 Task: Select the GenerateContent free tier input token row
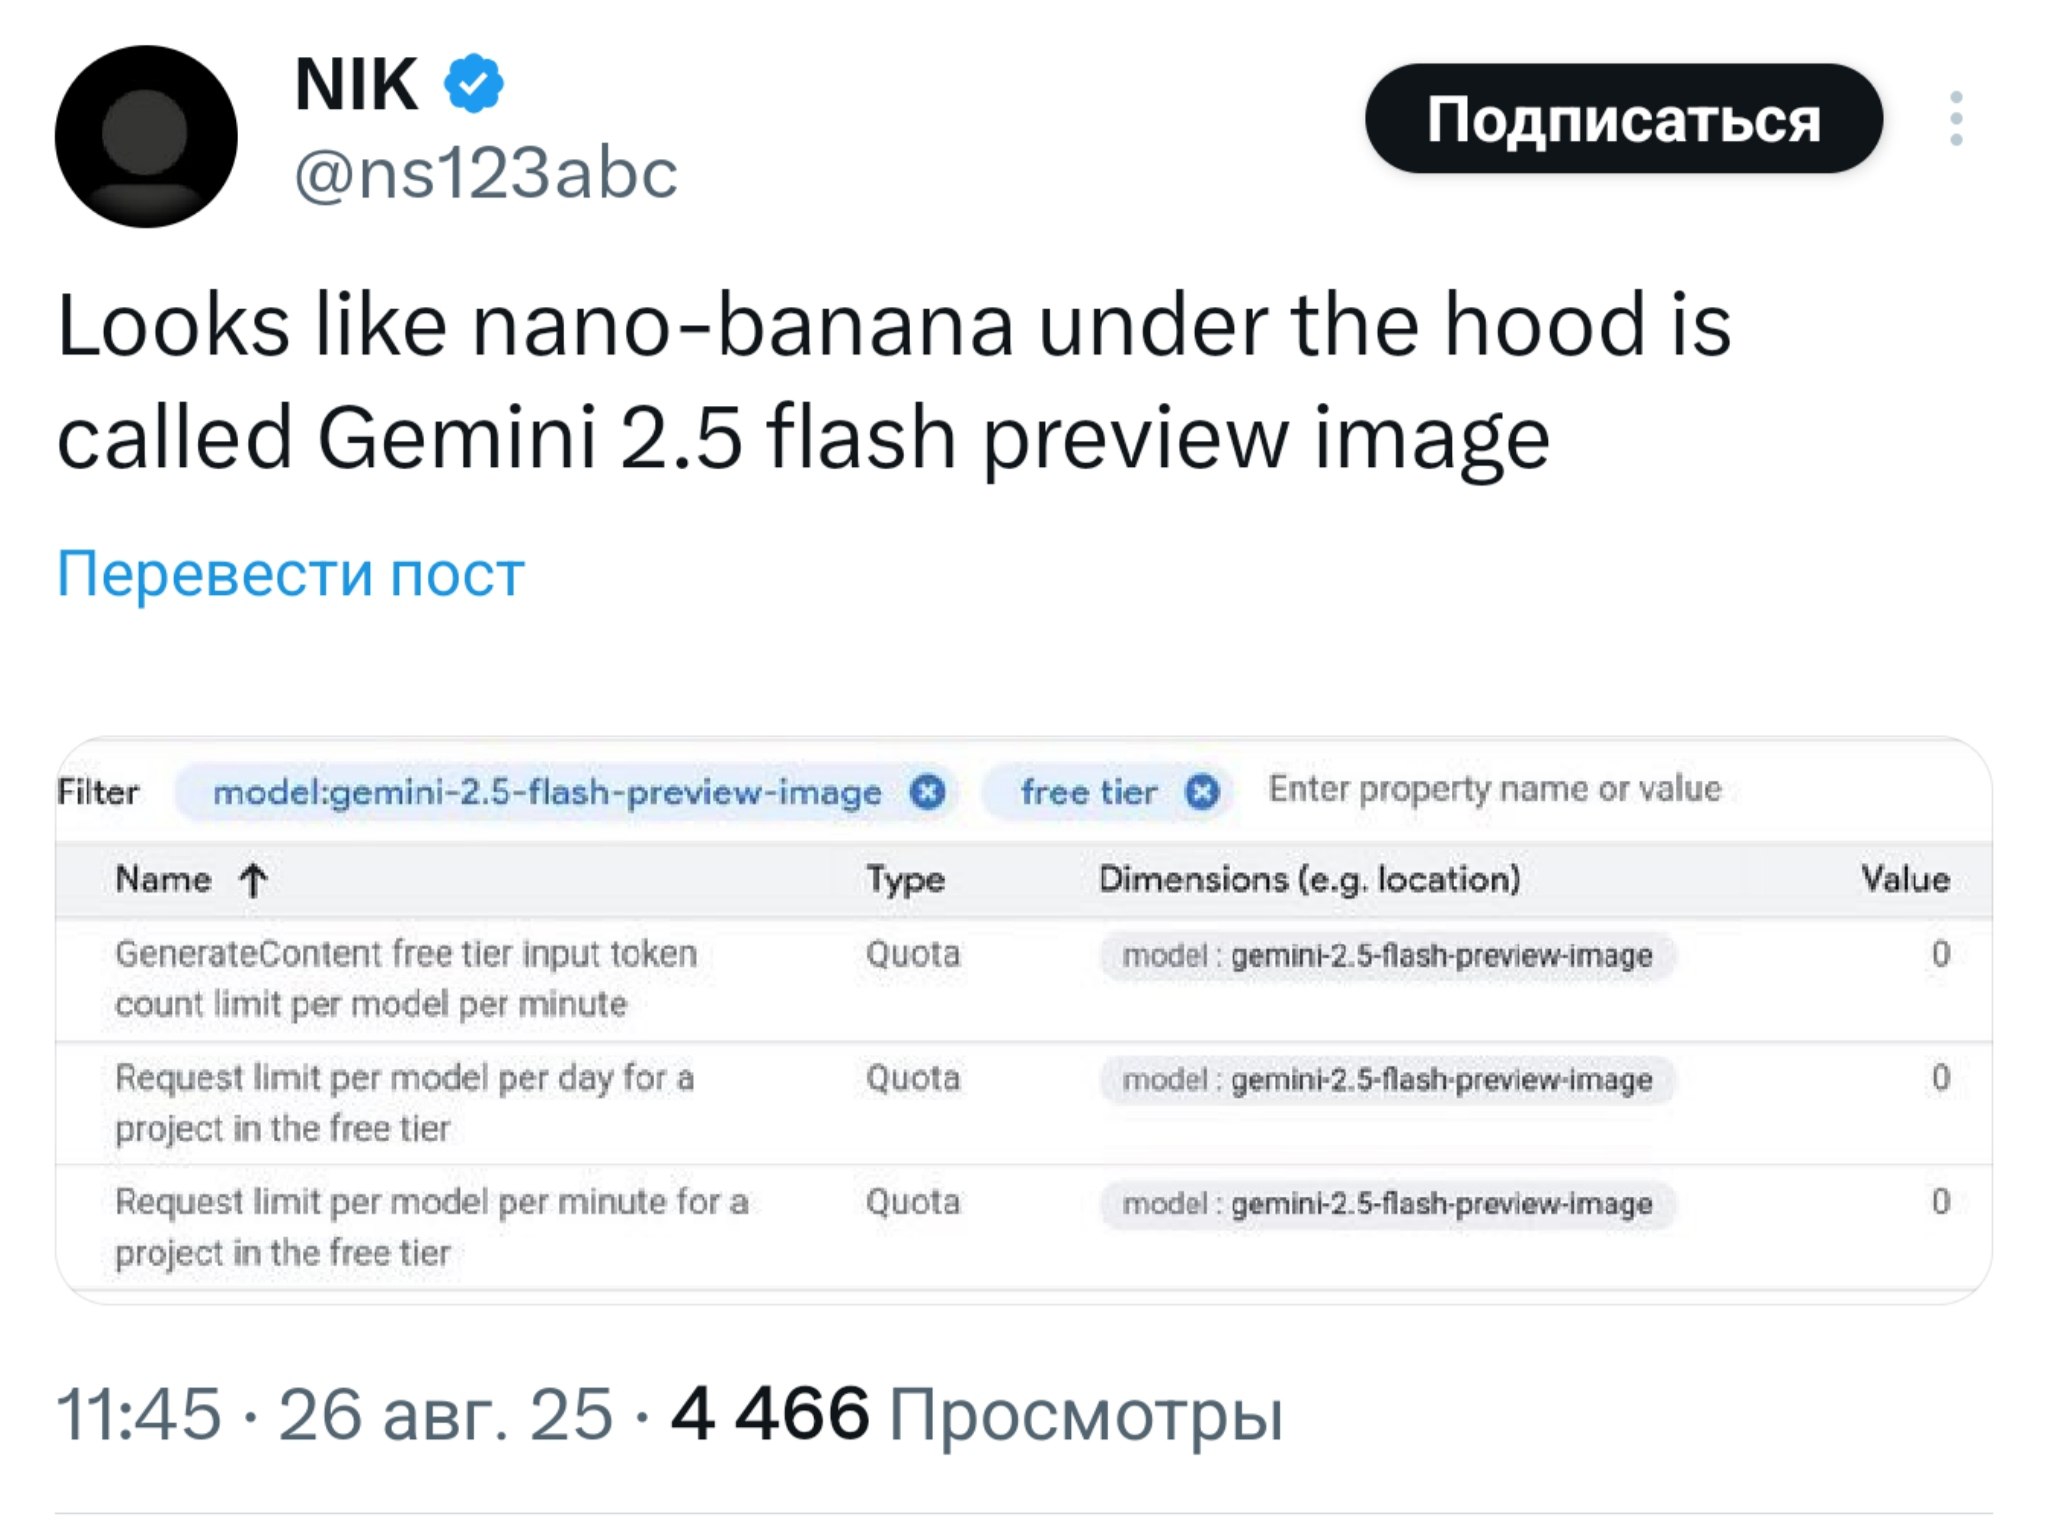[405, 978]
